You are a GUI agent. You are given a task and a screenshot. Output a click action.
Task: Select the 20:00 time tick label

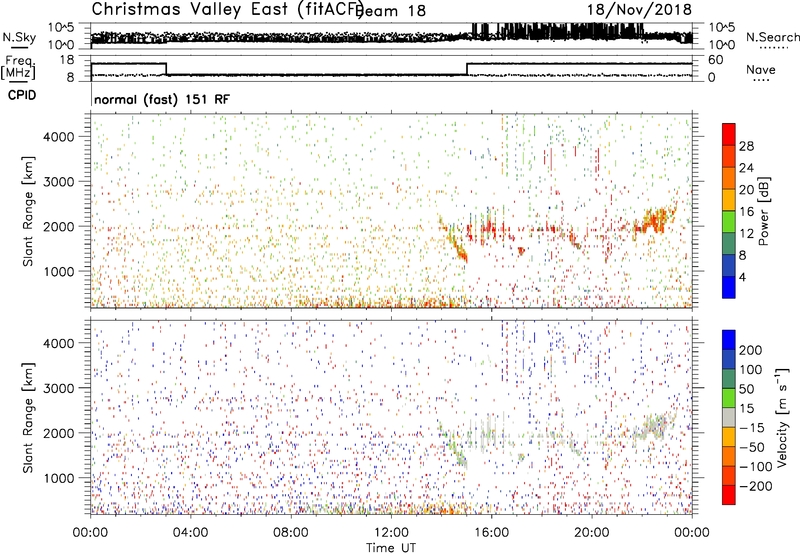click(592, 532)
